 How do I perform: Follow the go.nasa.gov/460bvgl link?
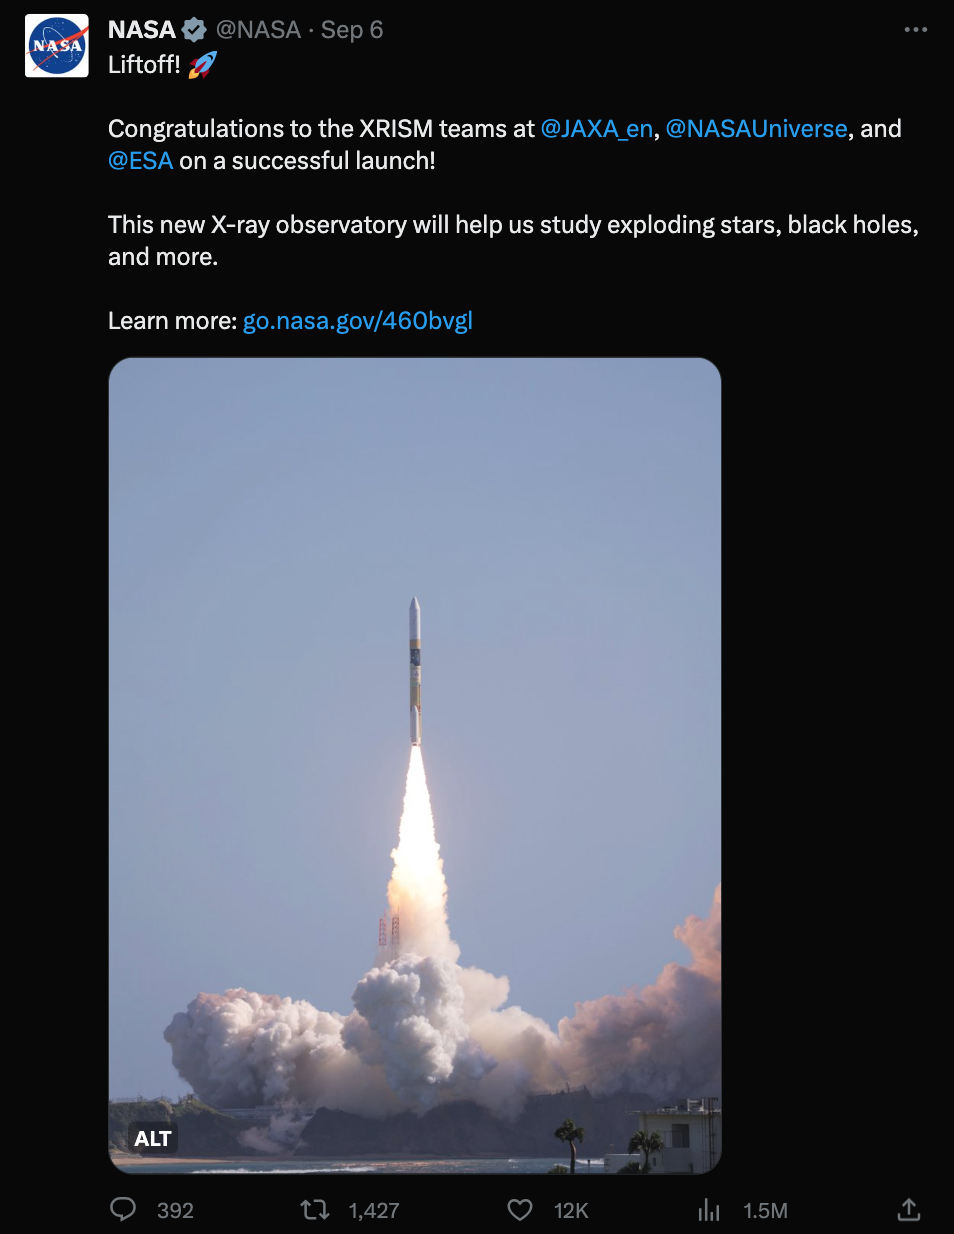[x=358, y=321]
